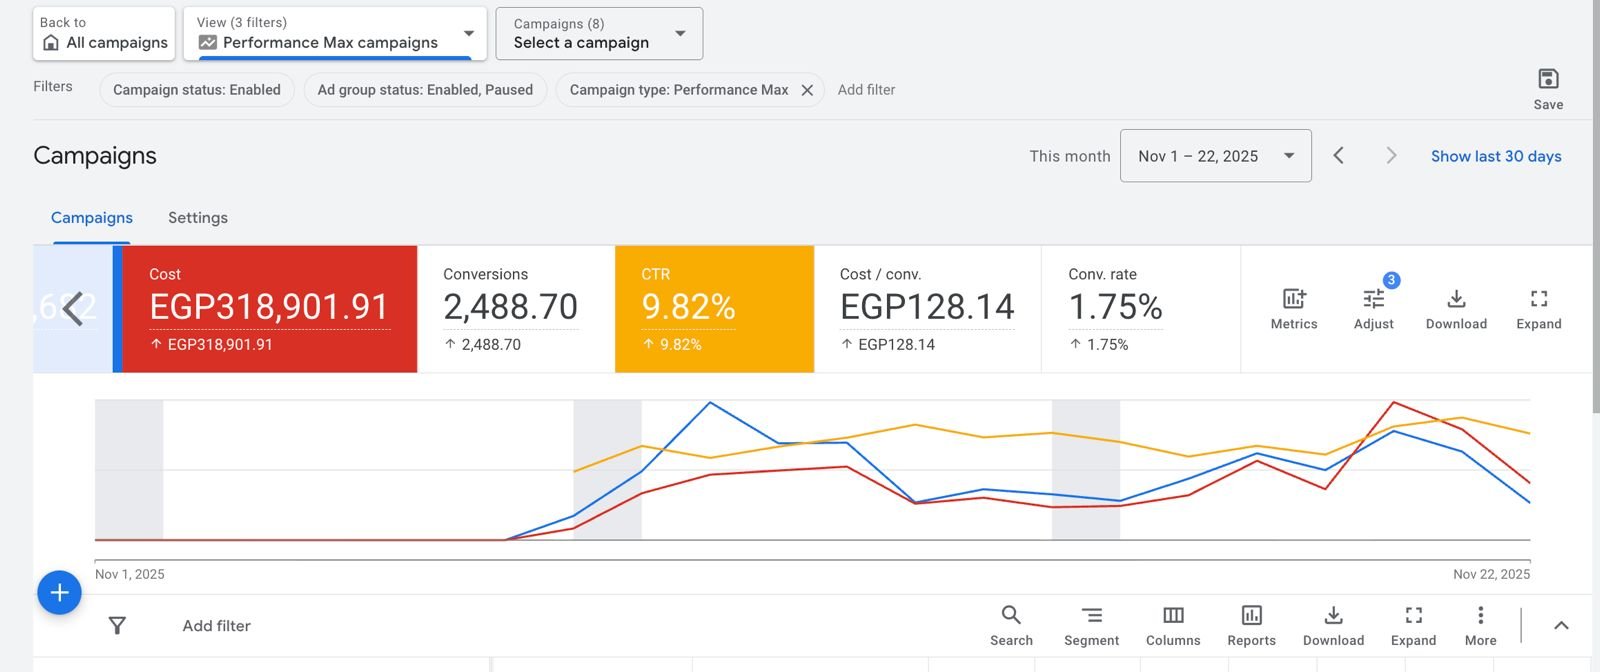Screen dimensions: 1600x672
Task: Click the Save view icon
Action: coord(1548,80)
